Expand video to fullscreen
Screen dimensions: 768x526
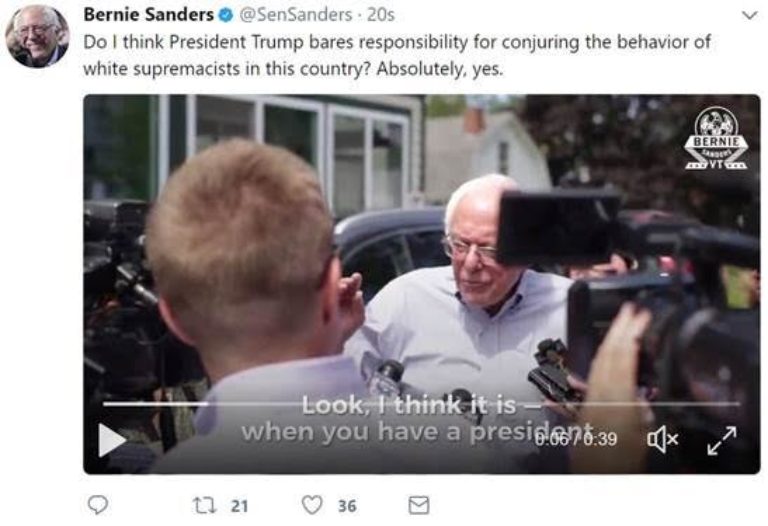coord(722,440)
